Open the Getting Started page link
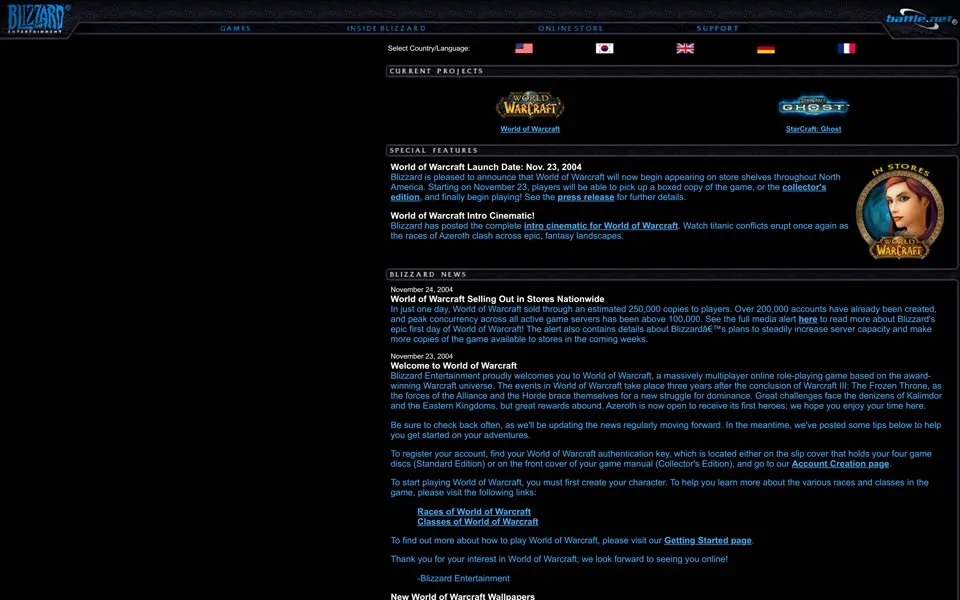Screen dimensions: 960x600 tap(708, 541)
